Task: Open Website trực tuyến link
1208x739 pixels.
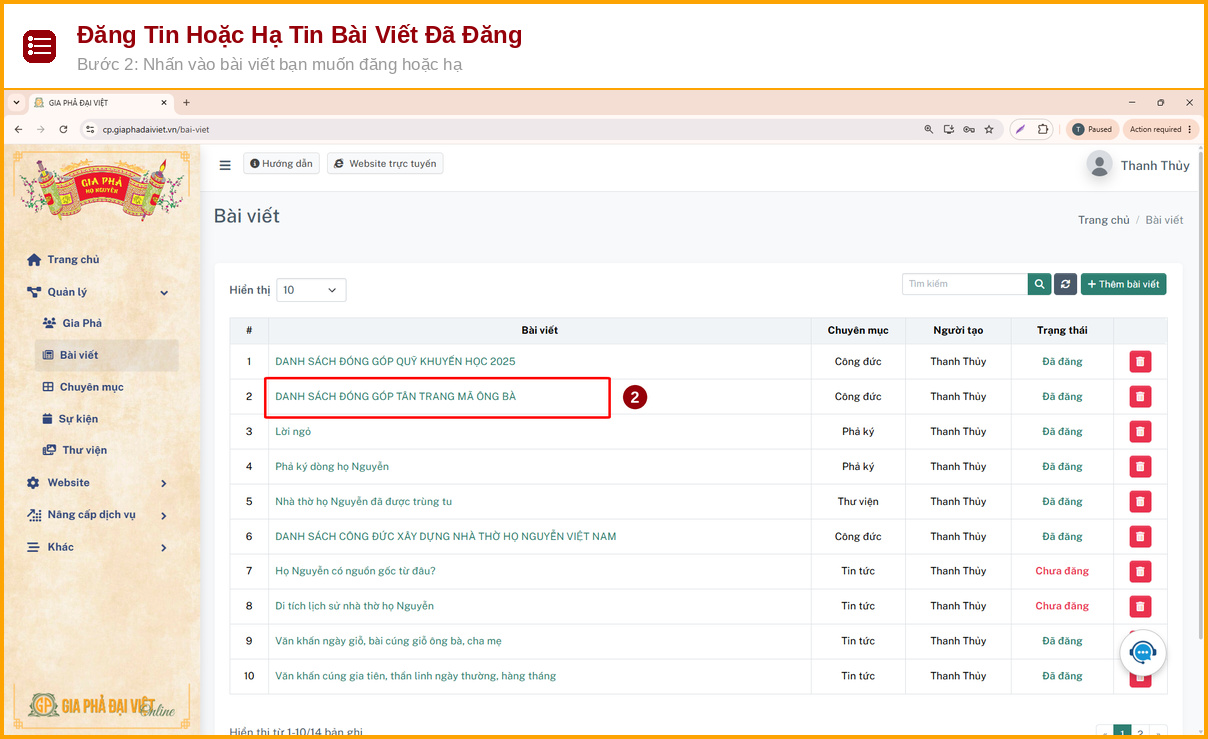Action: pyautogui.click(x=385, y=164)
